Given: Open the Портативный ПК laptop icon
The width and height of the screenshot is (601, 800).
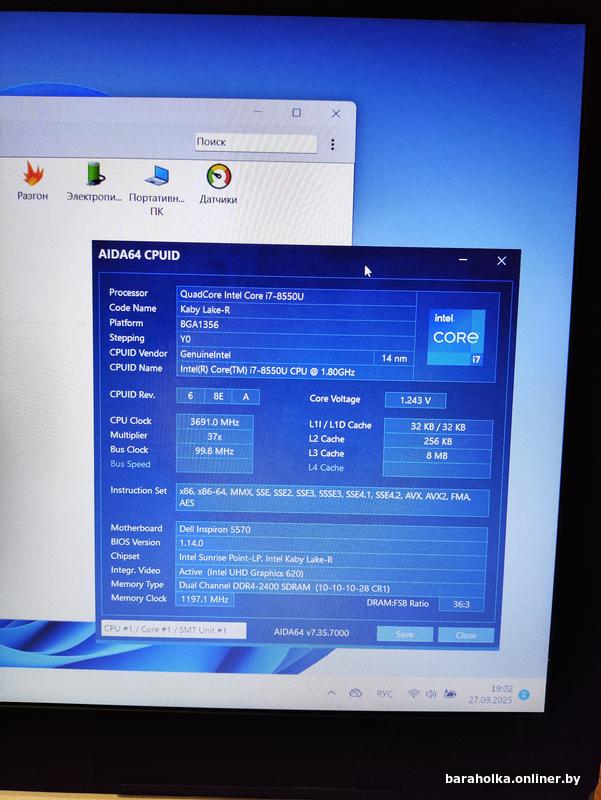Looking at the screenshot, I should click(157, 176).
